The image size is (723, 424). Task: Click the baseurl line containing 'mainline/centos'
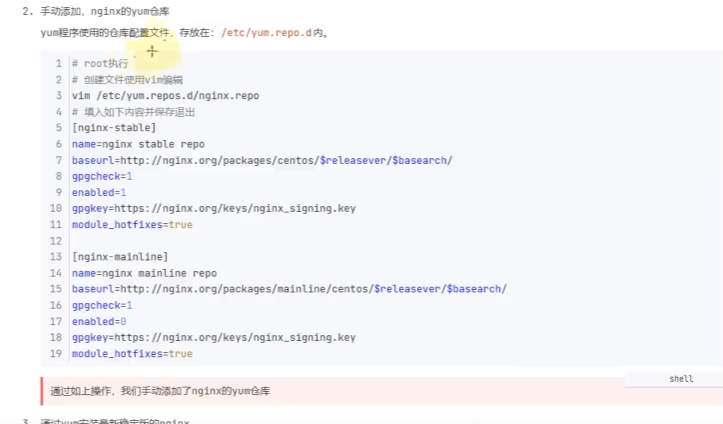289,289
